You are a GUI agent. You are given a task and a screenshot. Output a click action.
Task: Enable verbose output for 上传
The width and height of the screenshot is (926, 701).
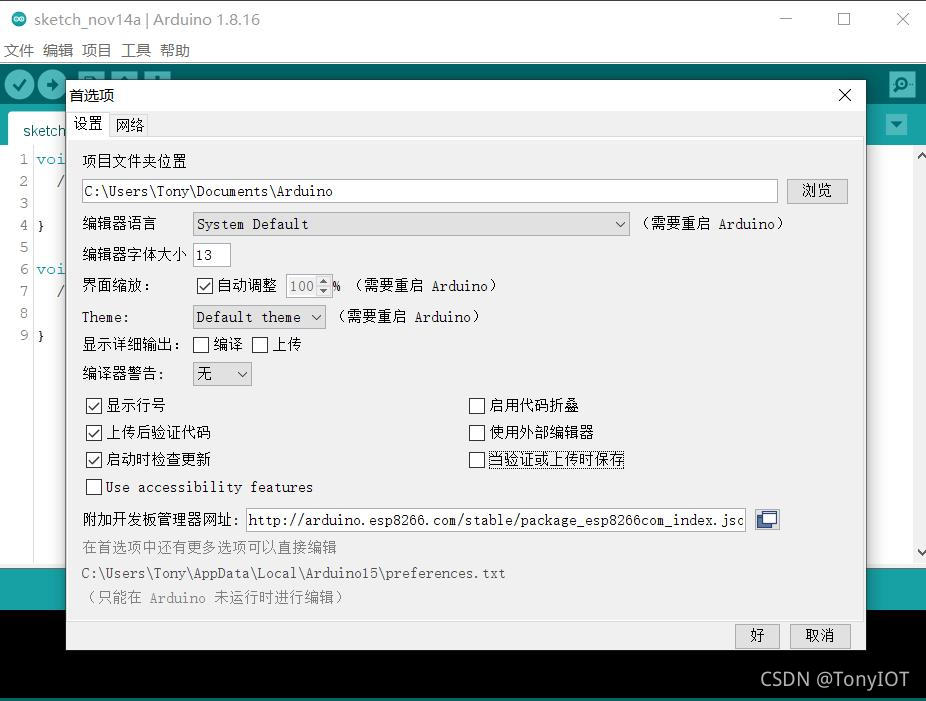point(260,345)
